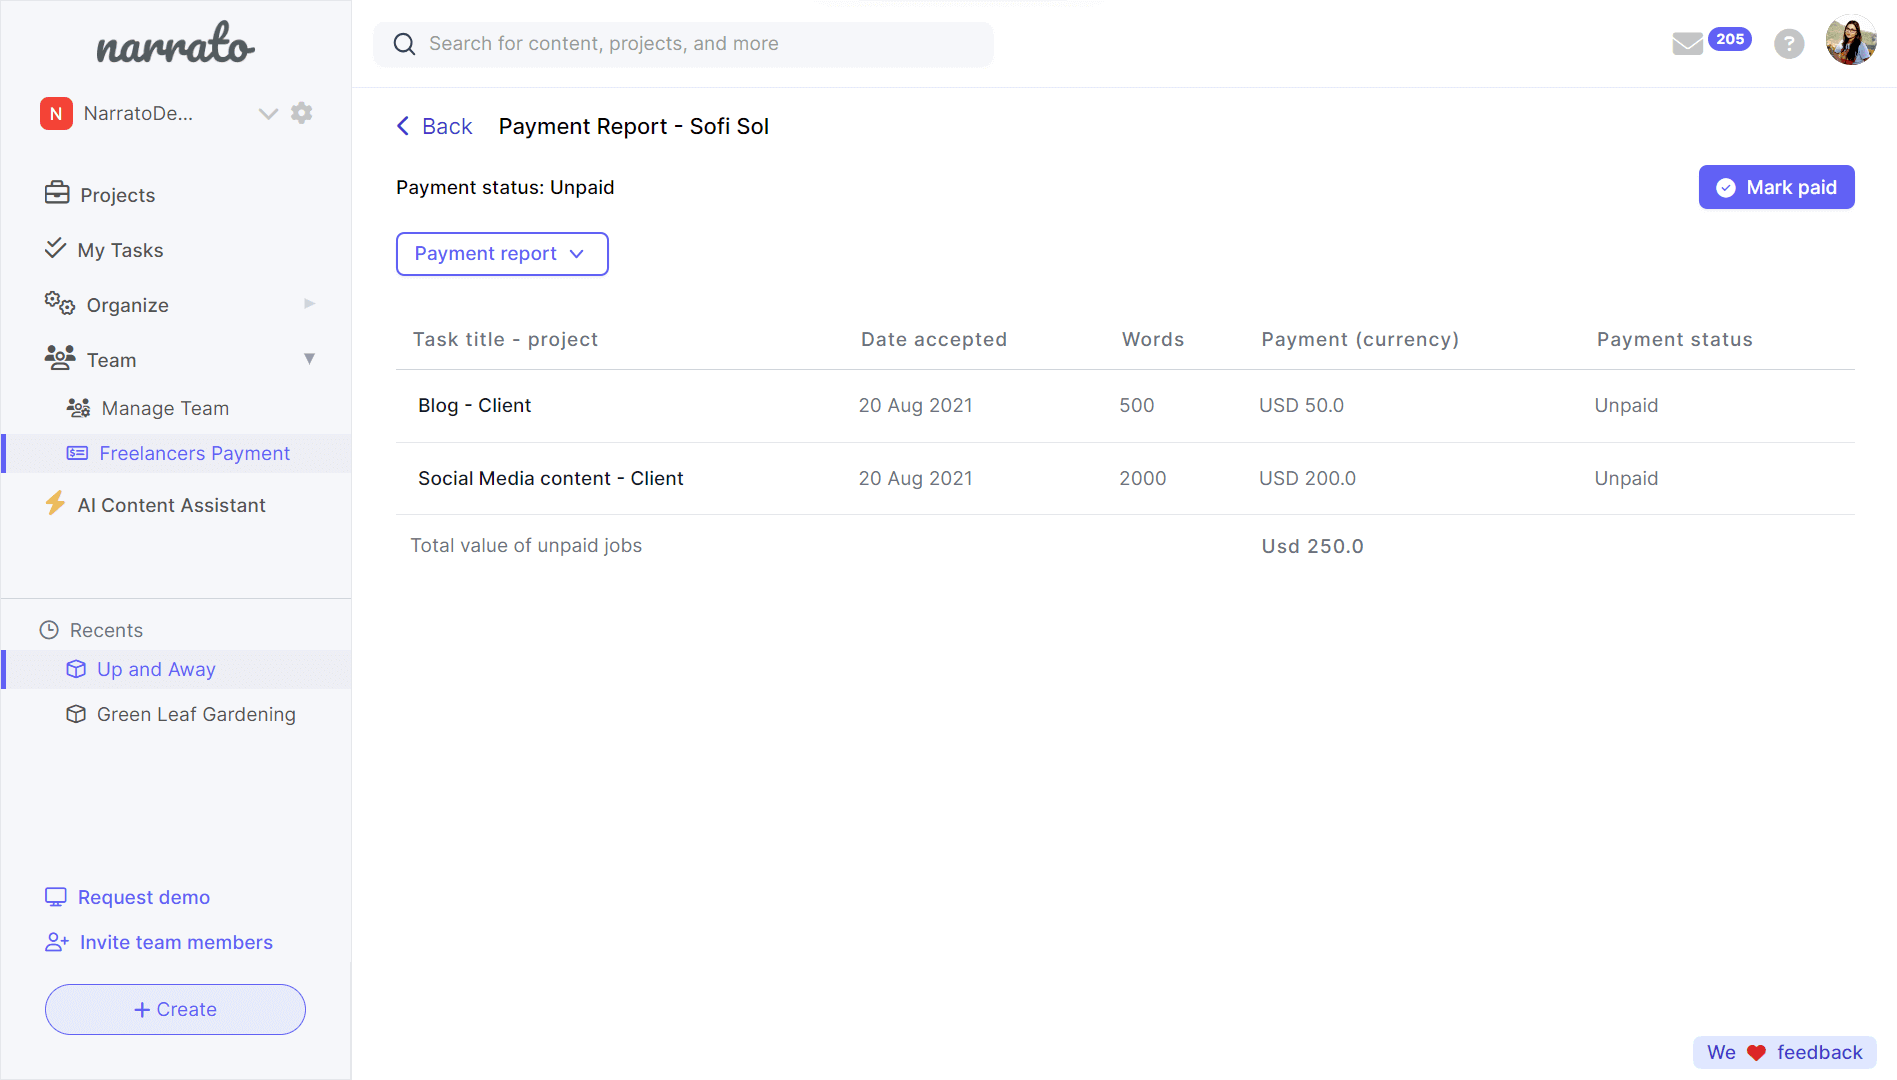1897x1080 pixels.
Task: Click the Payment status column header
Action: tap(1675, 339)
